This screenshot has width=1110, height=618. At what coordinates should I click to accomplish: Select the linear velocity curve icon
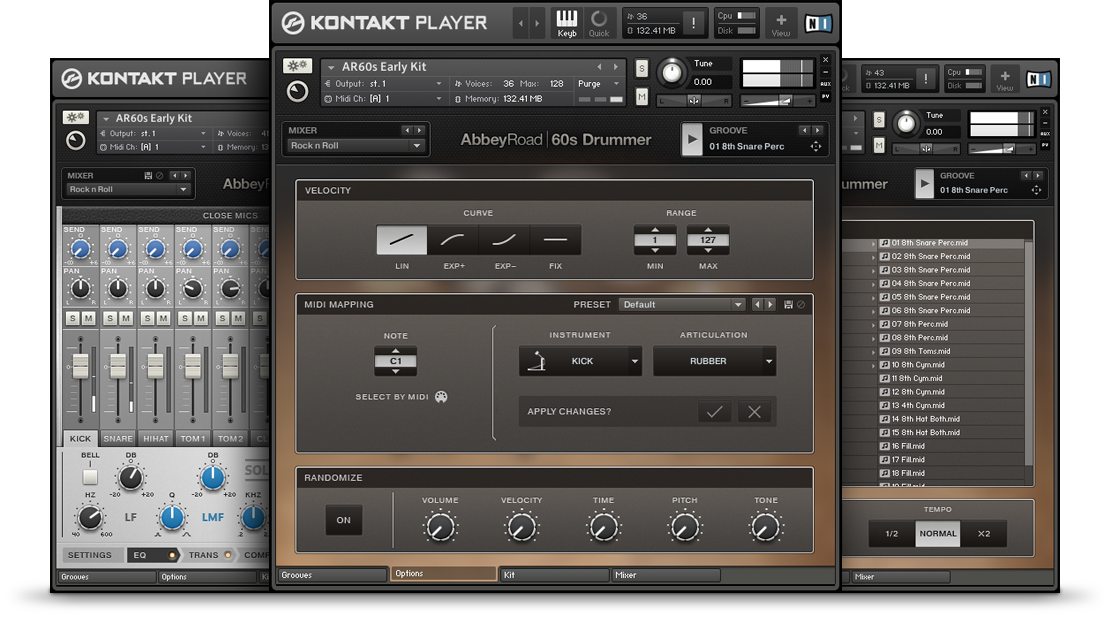point(401,240)
